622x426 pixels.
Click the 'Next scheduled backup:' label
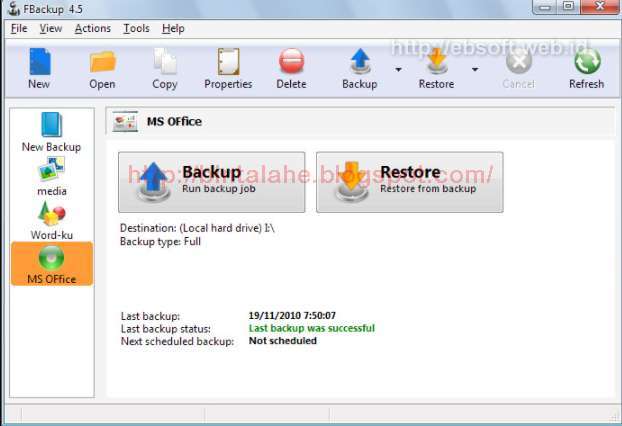177,341
